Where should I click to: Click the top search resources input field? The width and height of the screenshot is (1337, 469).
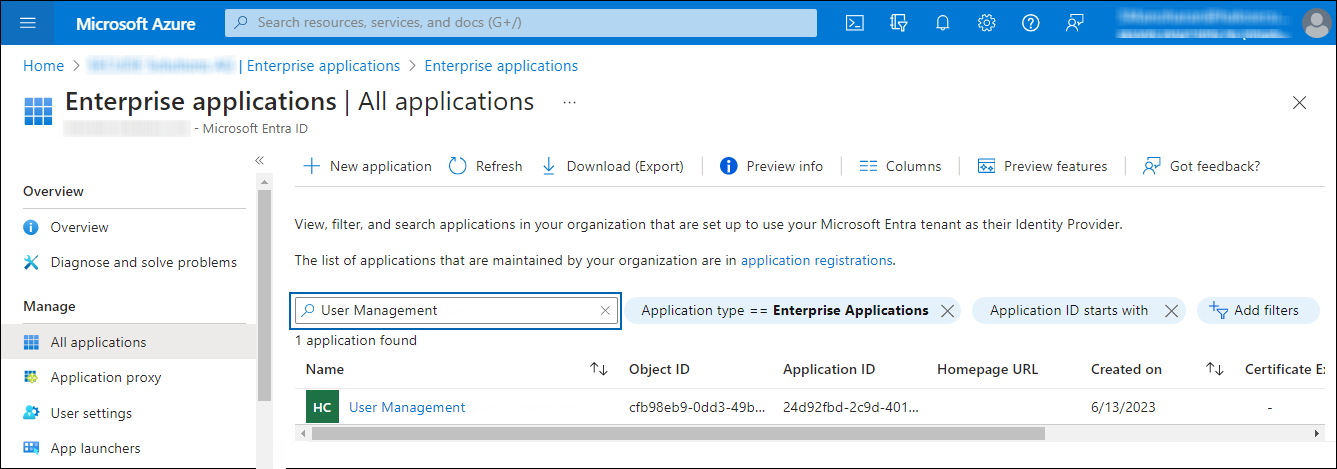(x=520, y=22)
